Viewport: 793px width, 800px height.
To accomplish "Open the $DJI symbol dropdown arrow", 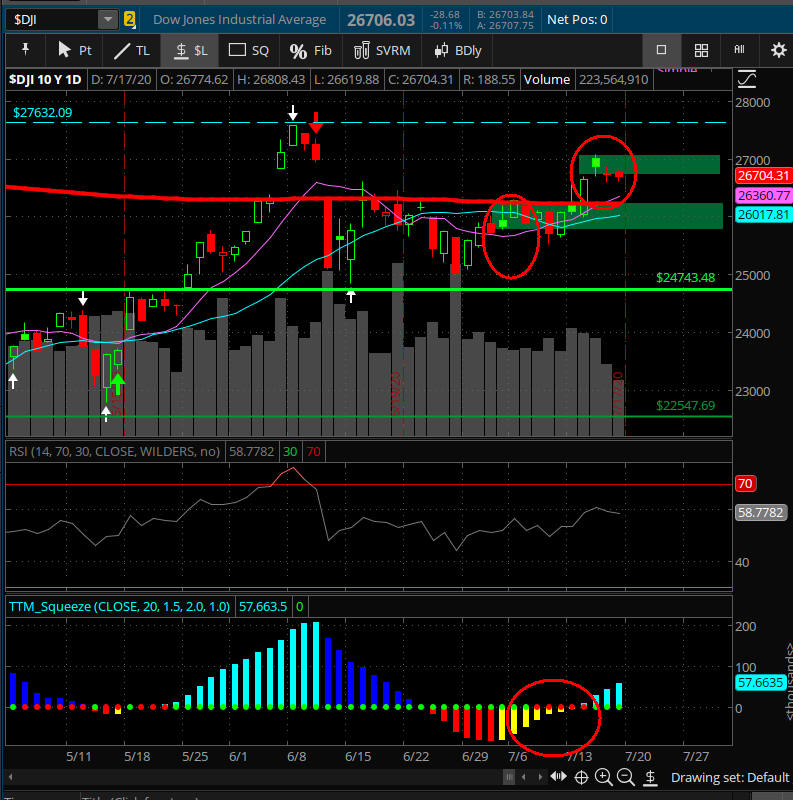I will pyautogui.click(x=107, y=19).
